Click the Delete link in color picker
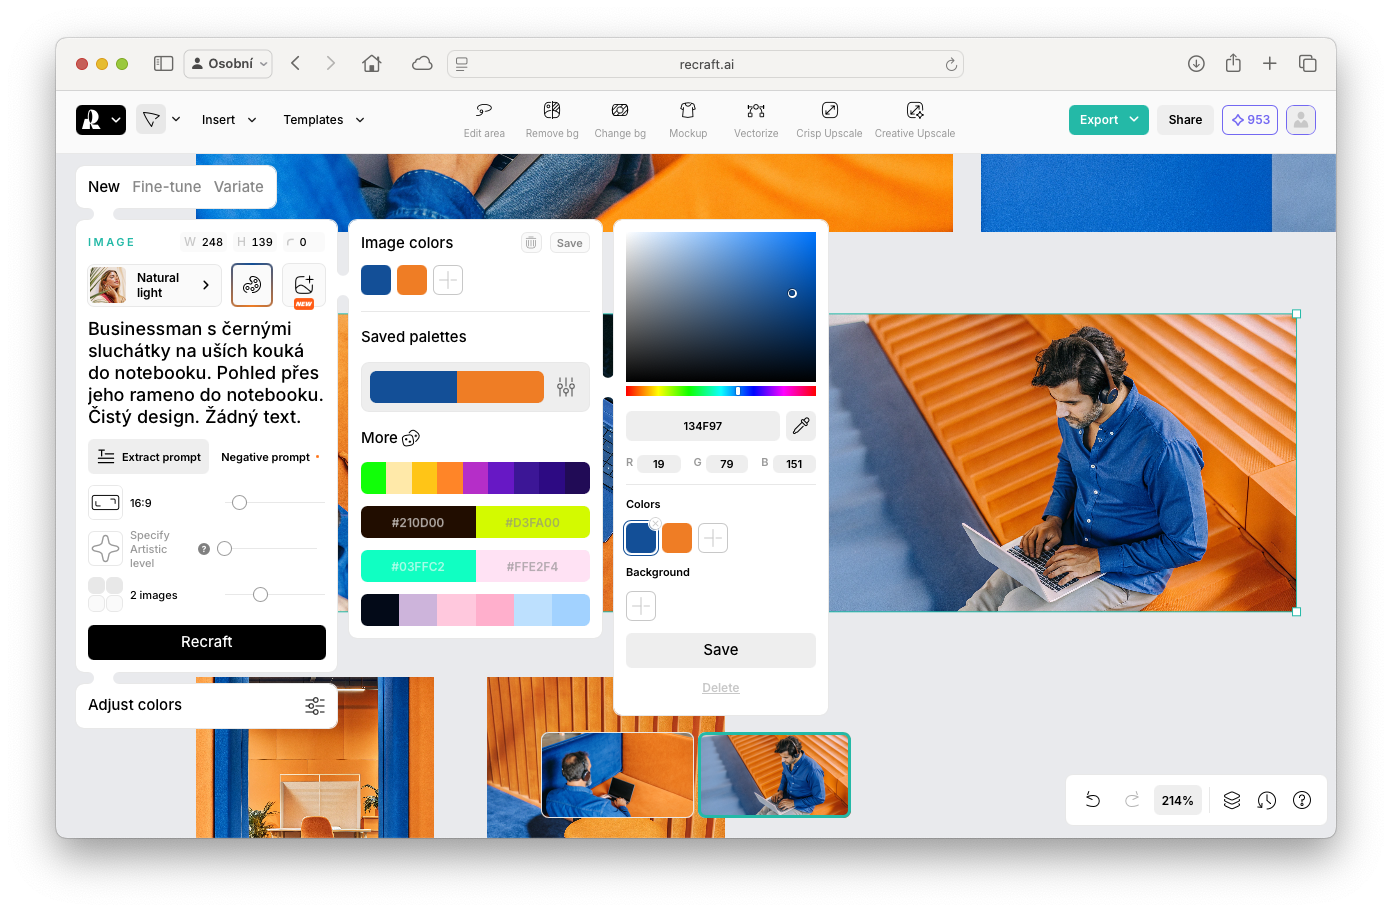This screenshot has width=1392, height=912. click(721, 688)
